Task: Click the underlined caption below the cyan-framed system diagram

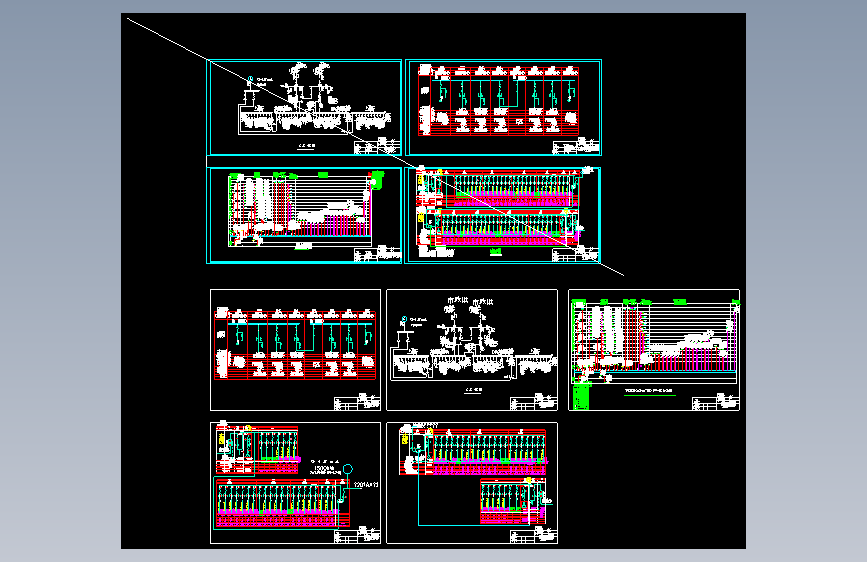Action: 306,147
